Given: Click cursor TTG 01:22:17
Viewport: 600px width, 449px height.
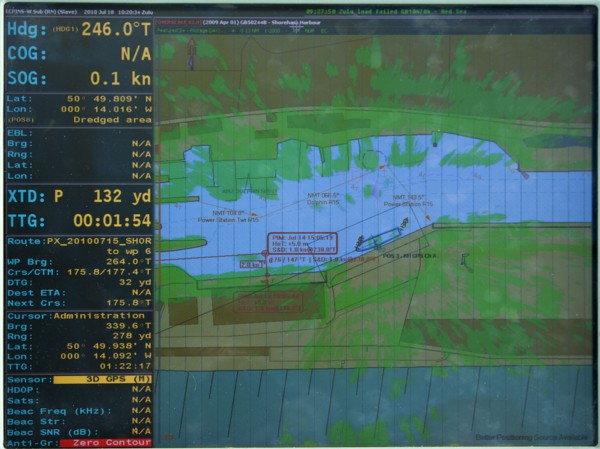Looking at the screenshot, I should pos(125,367).
